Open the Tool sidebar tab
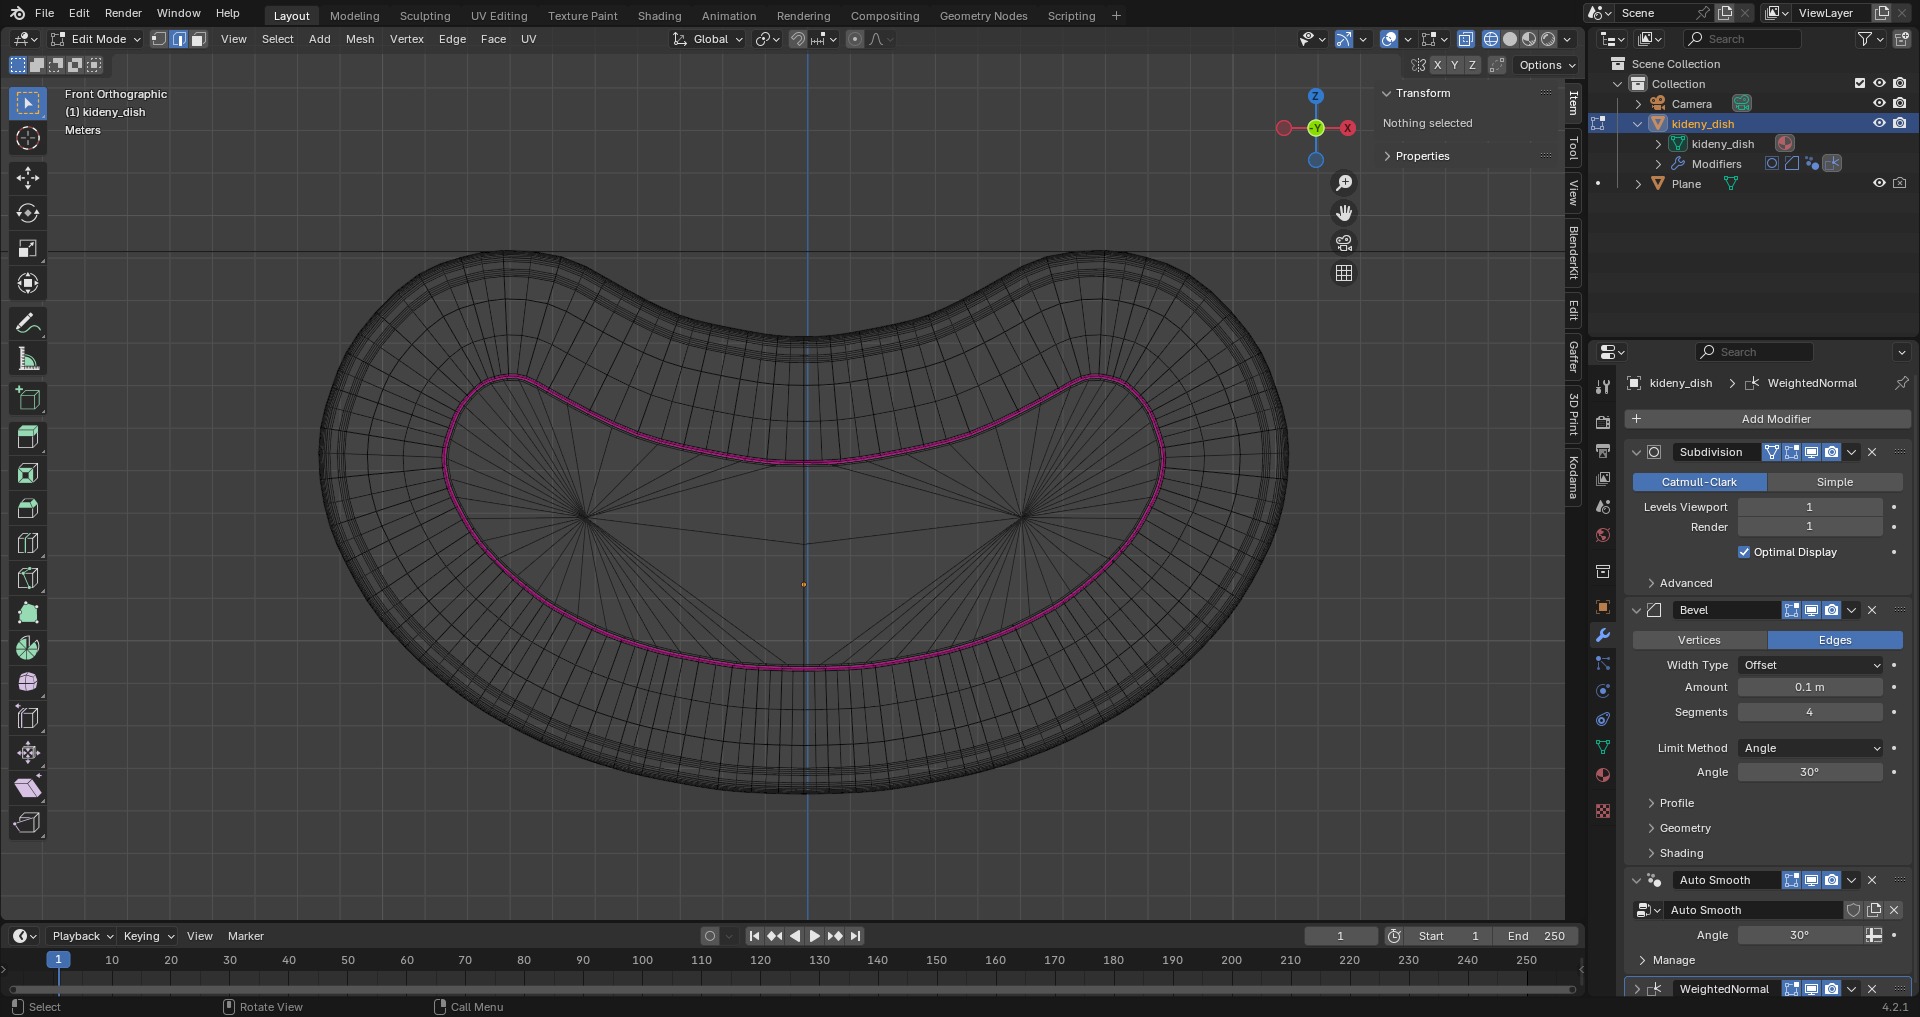The image size is (1920, 1017). pyautogui.click(x=1573, y=148)
